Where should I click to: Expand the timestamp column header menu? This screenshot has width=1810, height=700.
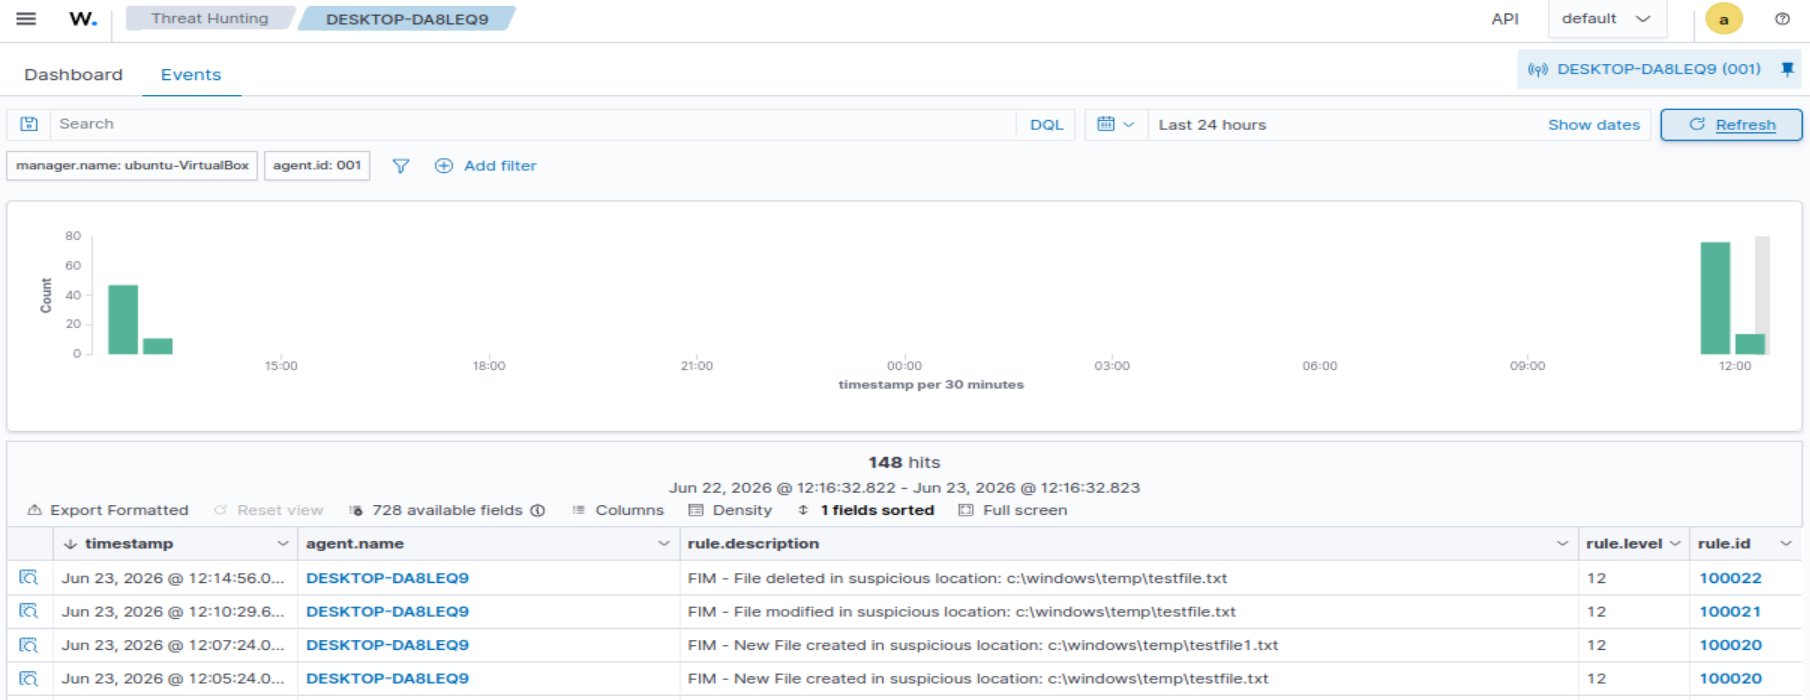(282, 544)
